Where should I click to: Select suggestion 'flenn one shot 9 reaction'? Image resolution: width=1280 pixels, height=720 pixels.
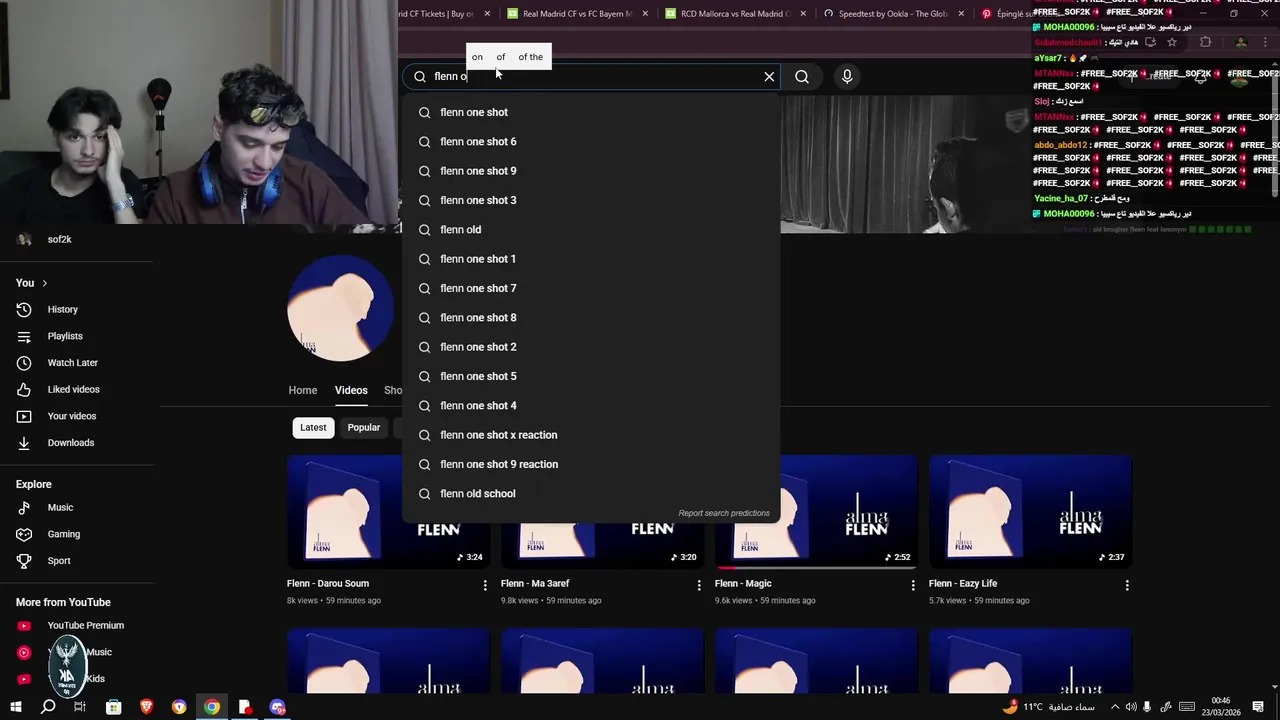(x=591, y=464)
